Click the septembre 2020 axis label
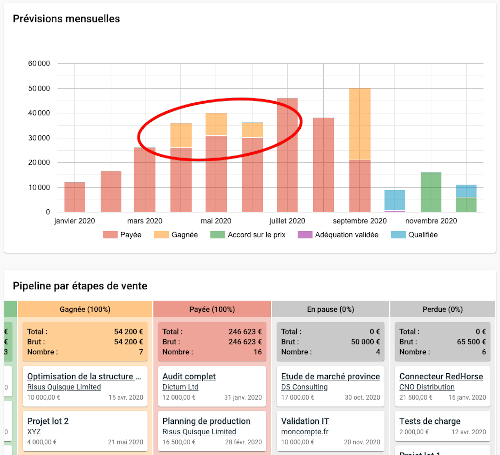 point(360,221)
